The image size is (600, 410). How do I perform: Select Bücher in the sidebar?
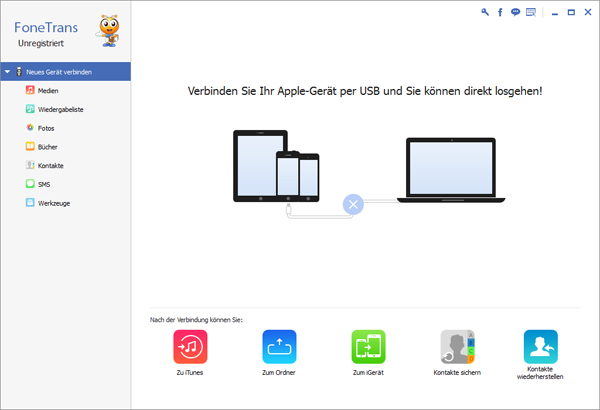click(x=47, y=147)
